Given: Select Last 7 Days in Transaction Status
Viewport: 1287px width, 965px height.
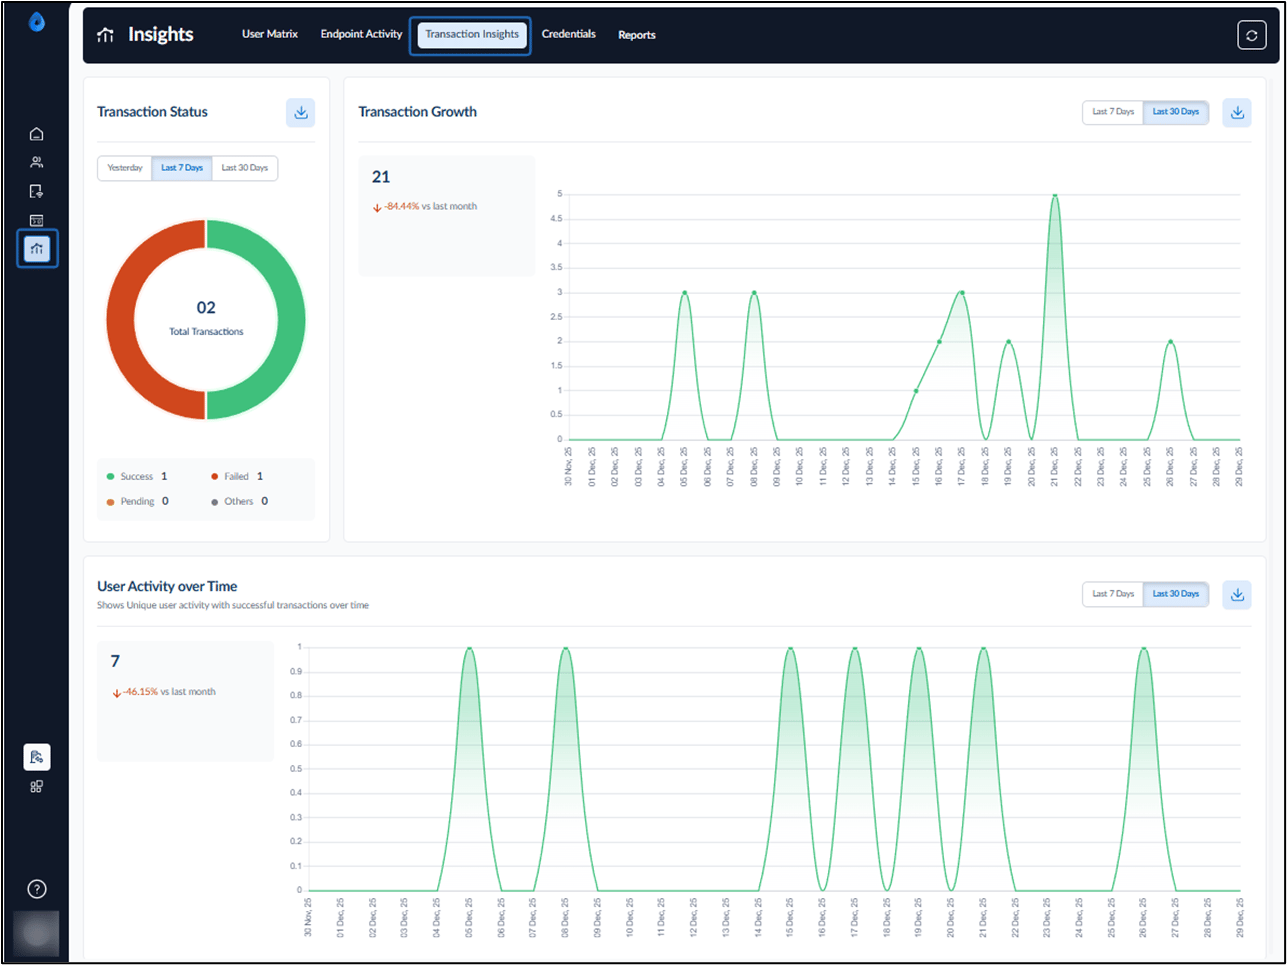Looking at the screenshot, I should pyautogui.click(x=182, y=168).
